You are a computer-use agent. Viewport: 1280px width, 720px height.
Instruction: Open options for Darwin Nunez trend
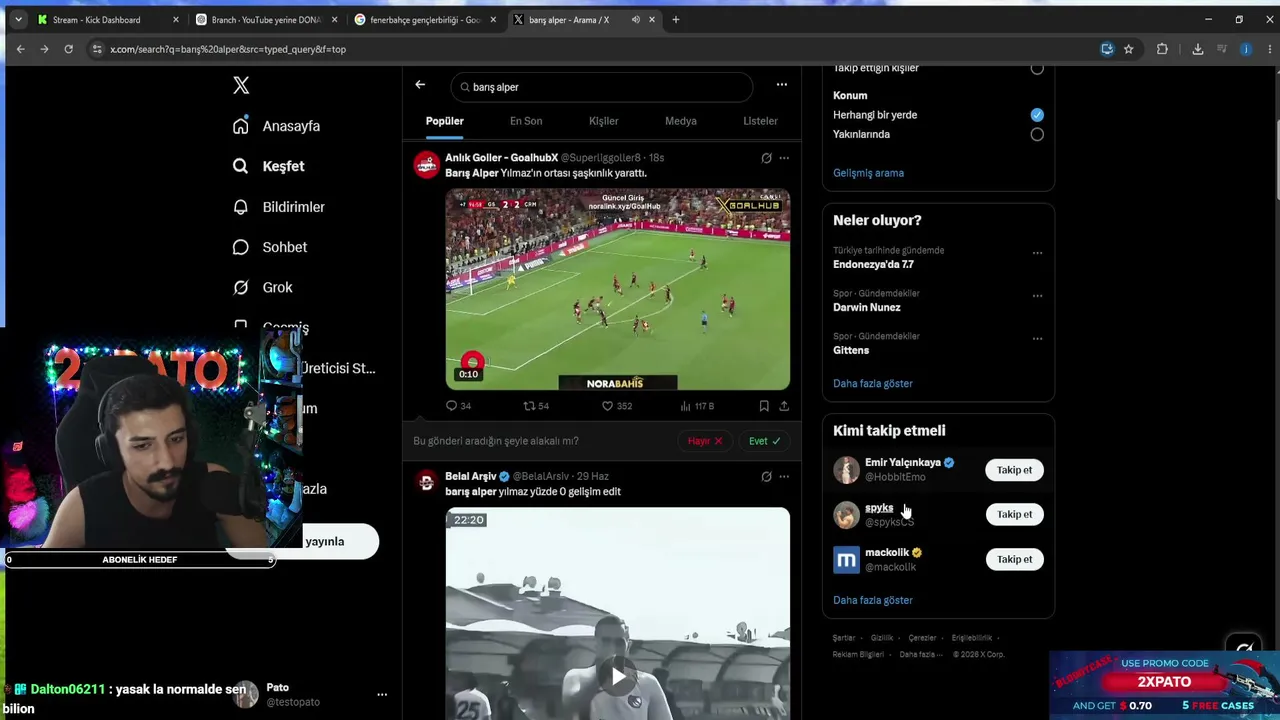(x=1037, y=296)
